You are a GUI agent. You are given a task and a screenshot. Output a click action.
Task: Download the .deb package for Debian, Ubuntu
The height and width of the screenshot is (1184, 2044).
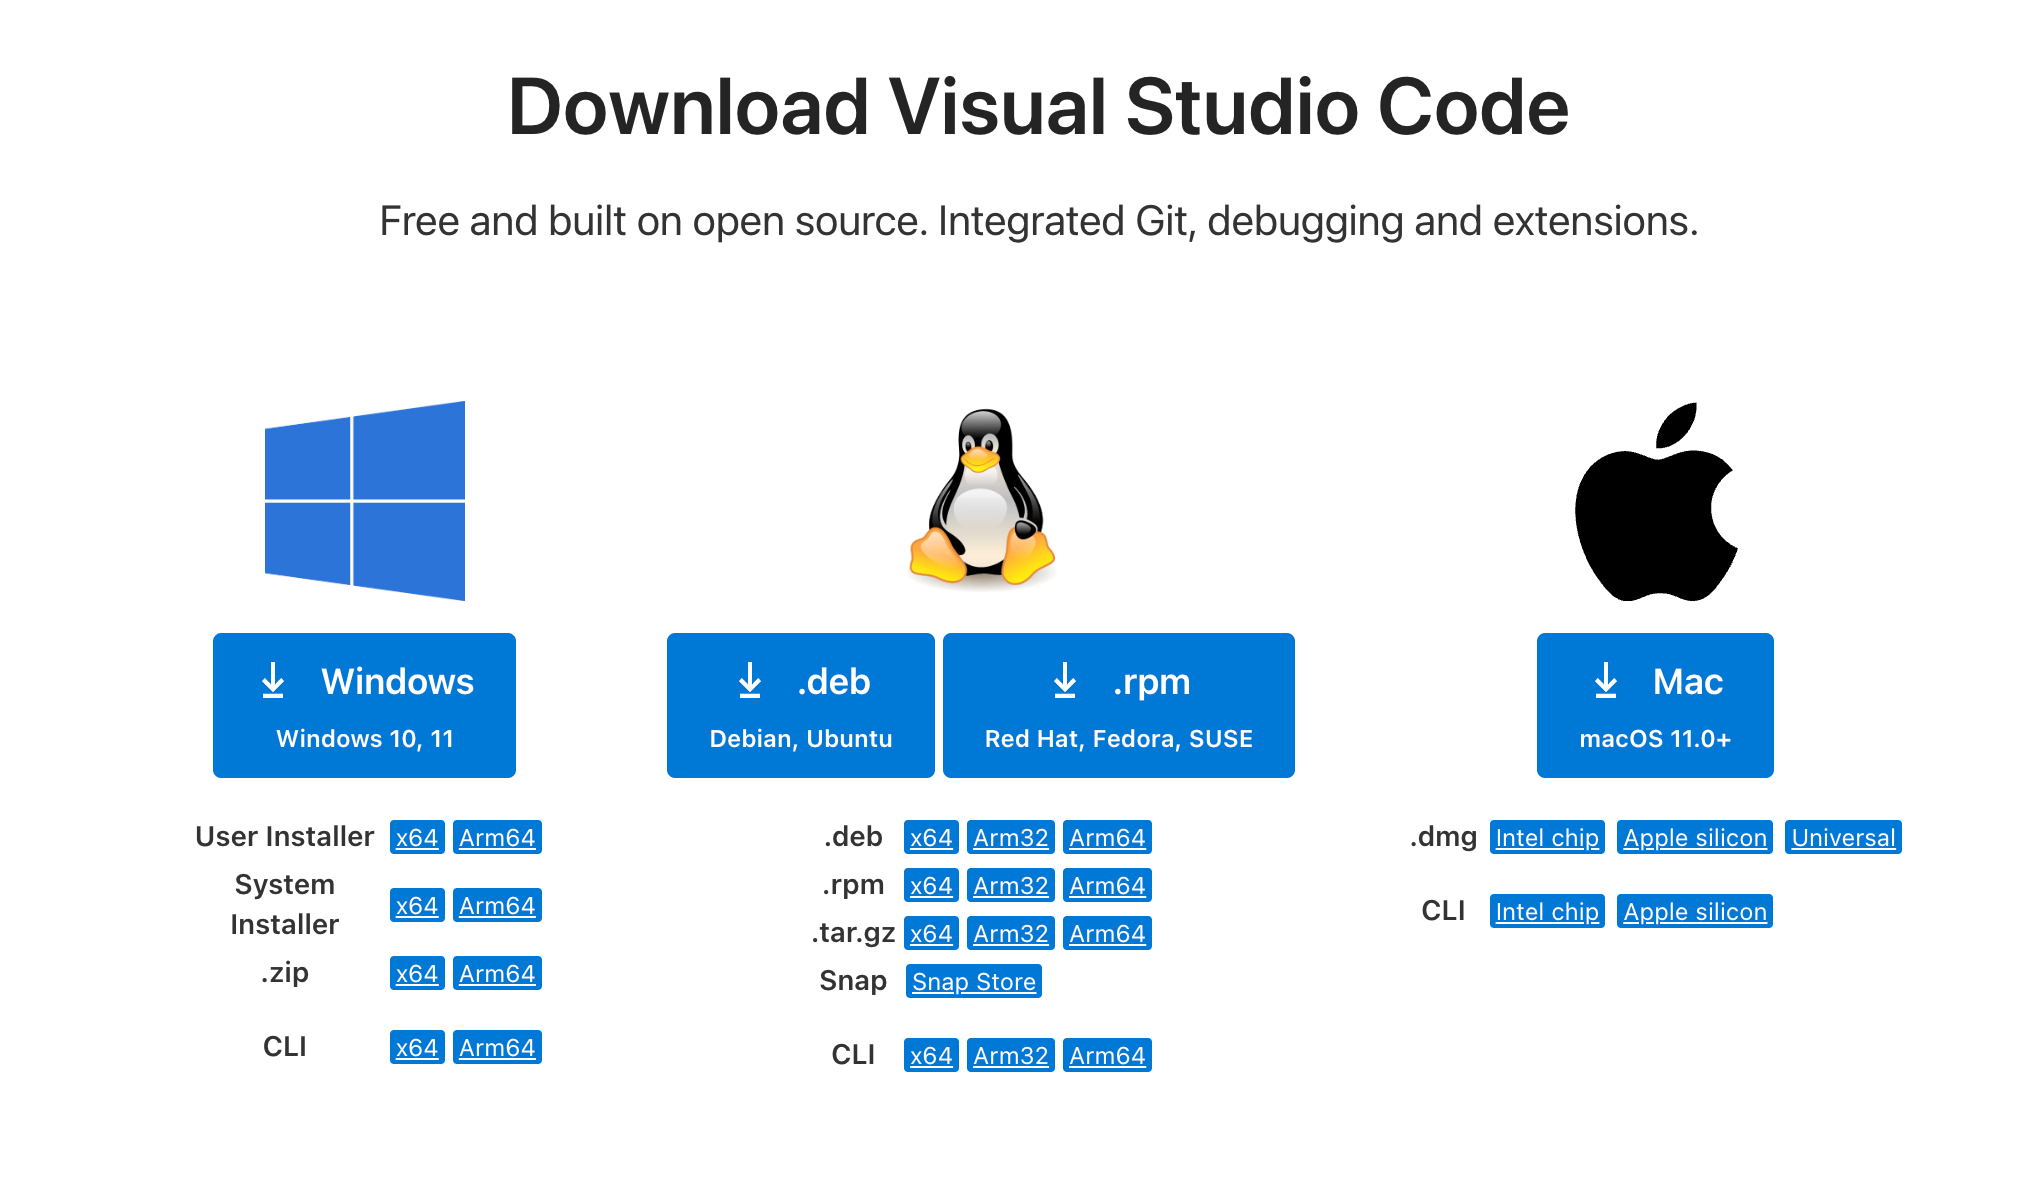pyautogui.click(x=801, y=705)
